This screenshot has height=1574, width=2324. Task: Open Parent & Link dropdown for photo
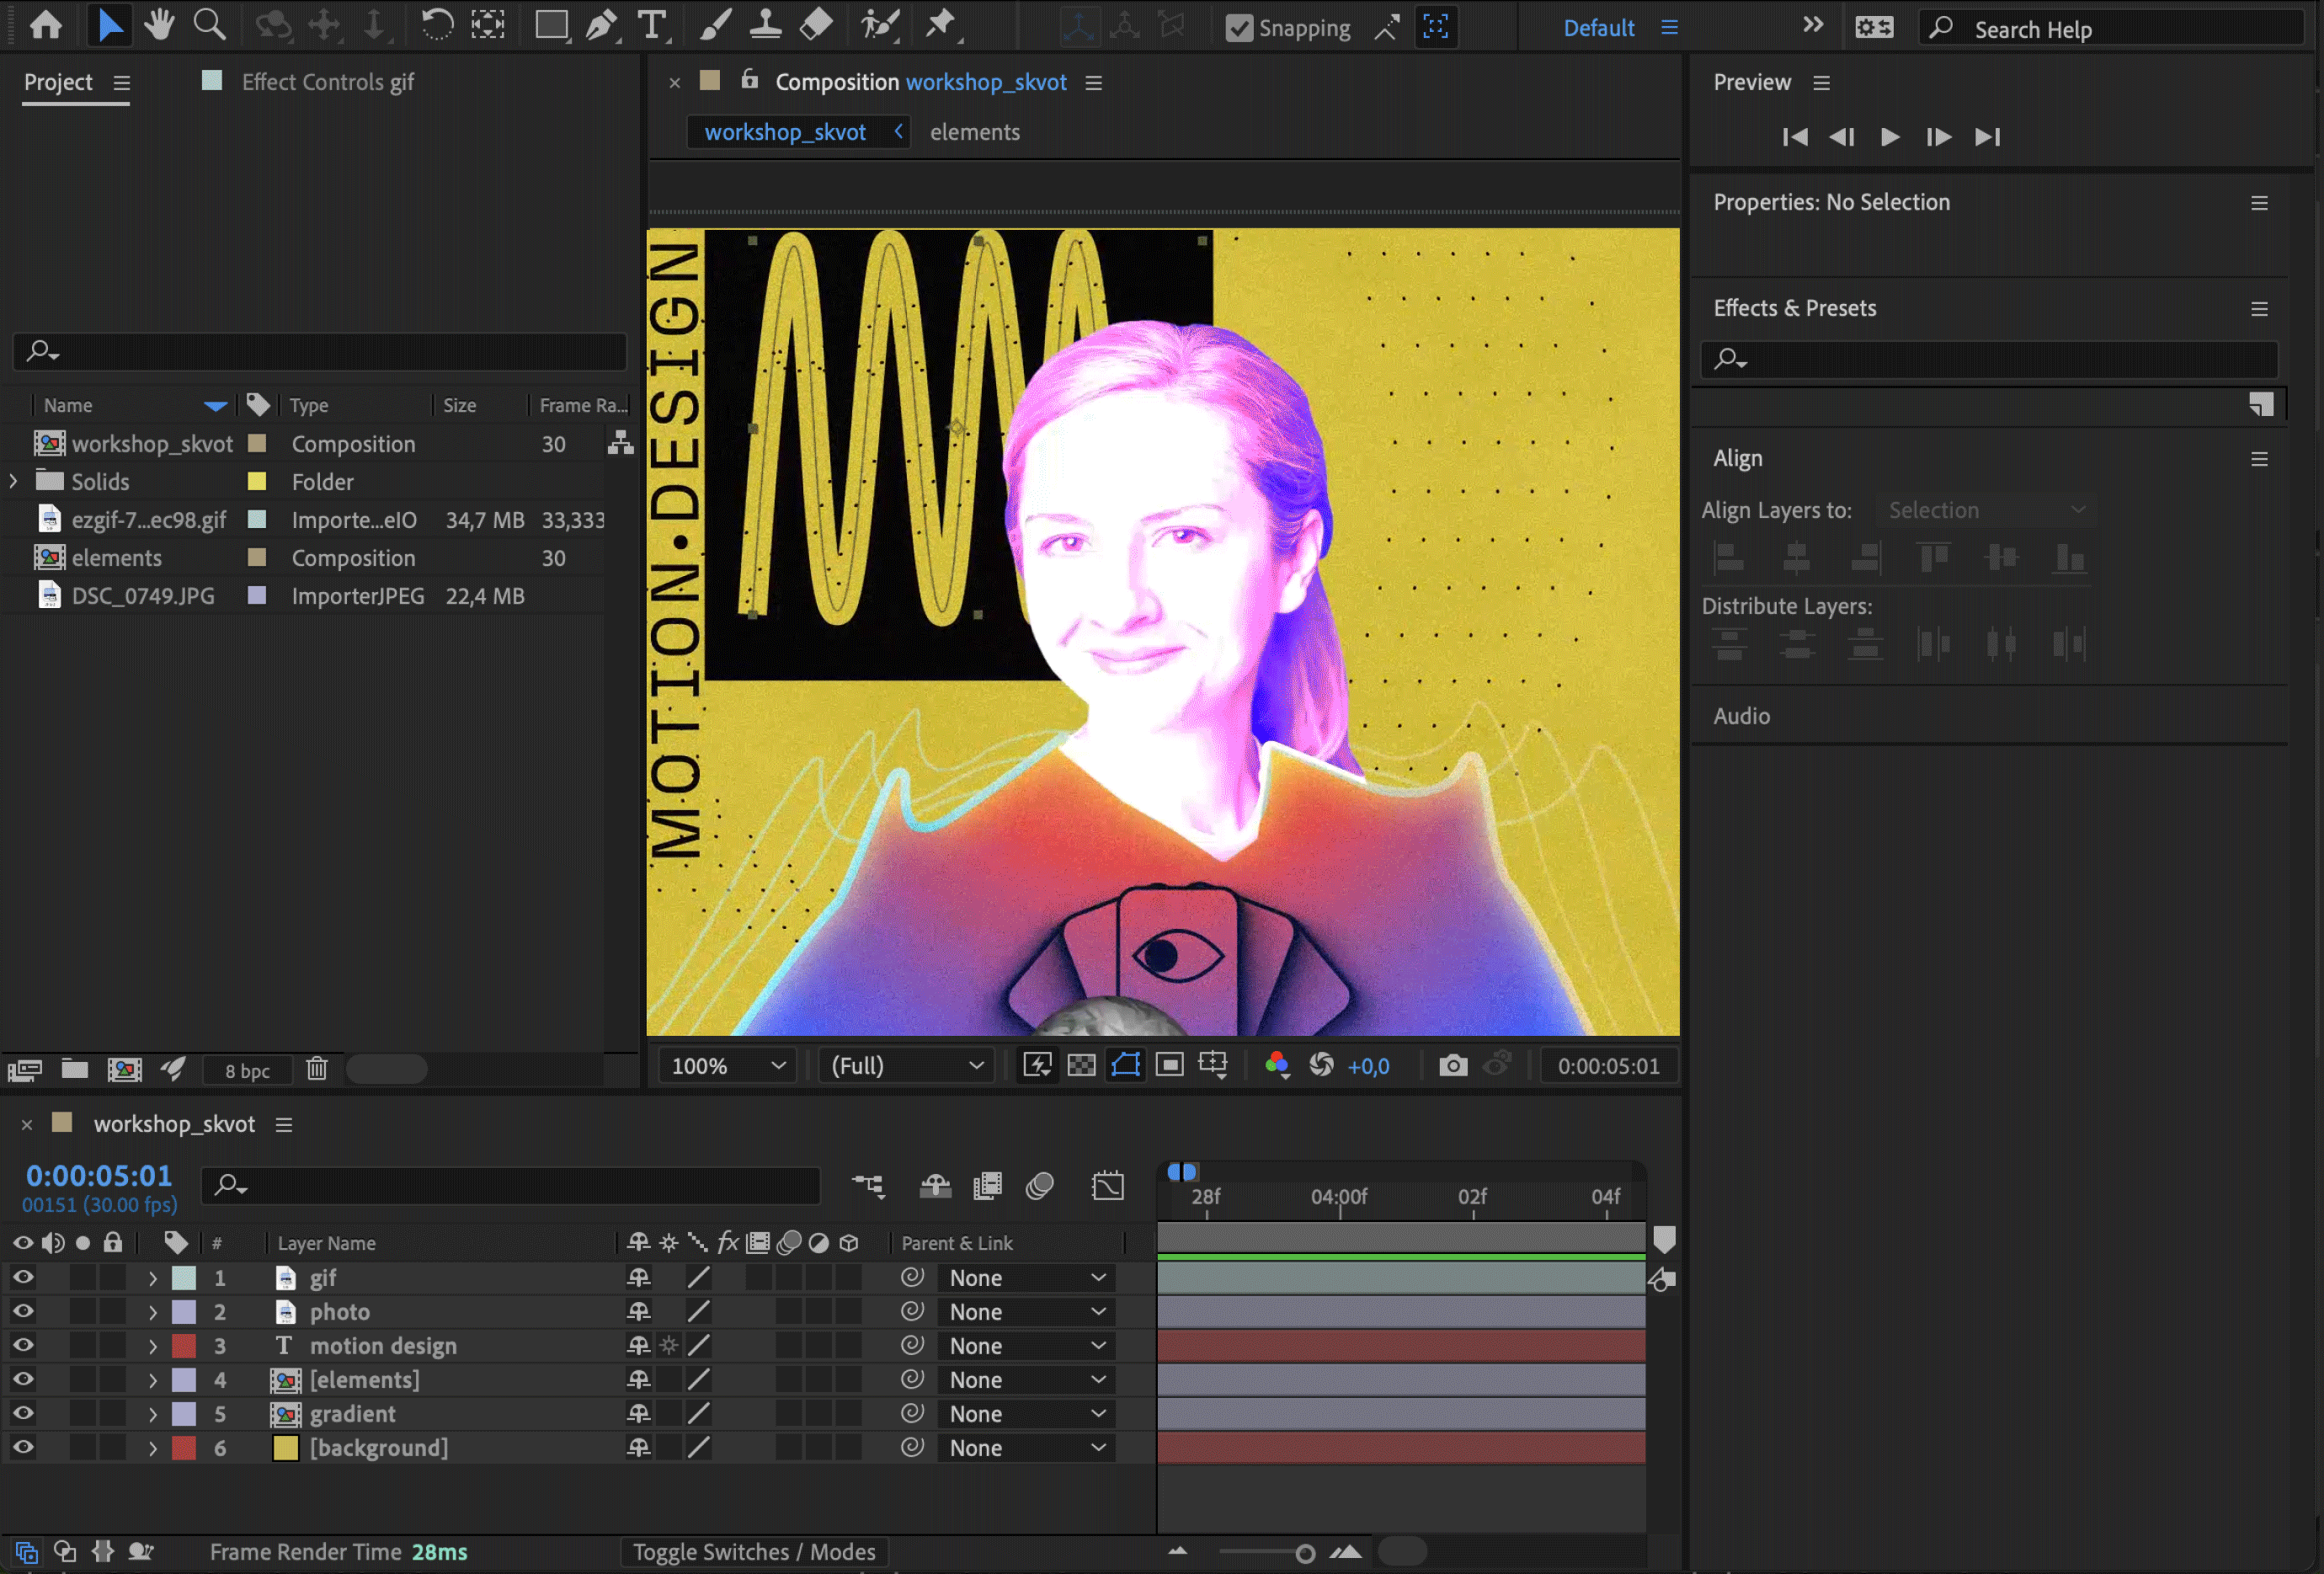click(x=1026, y=1310)
